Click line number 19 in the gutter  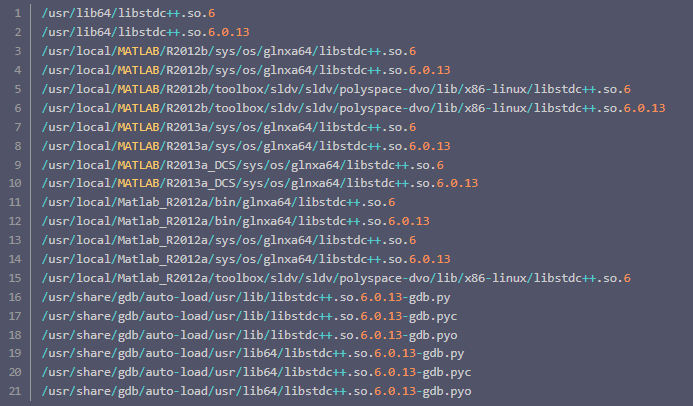pyautogui.click(x=15, y=353)
